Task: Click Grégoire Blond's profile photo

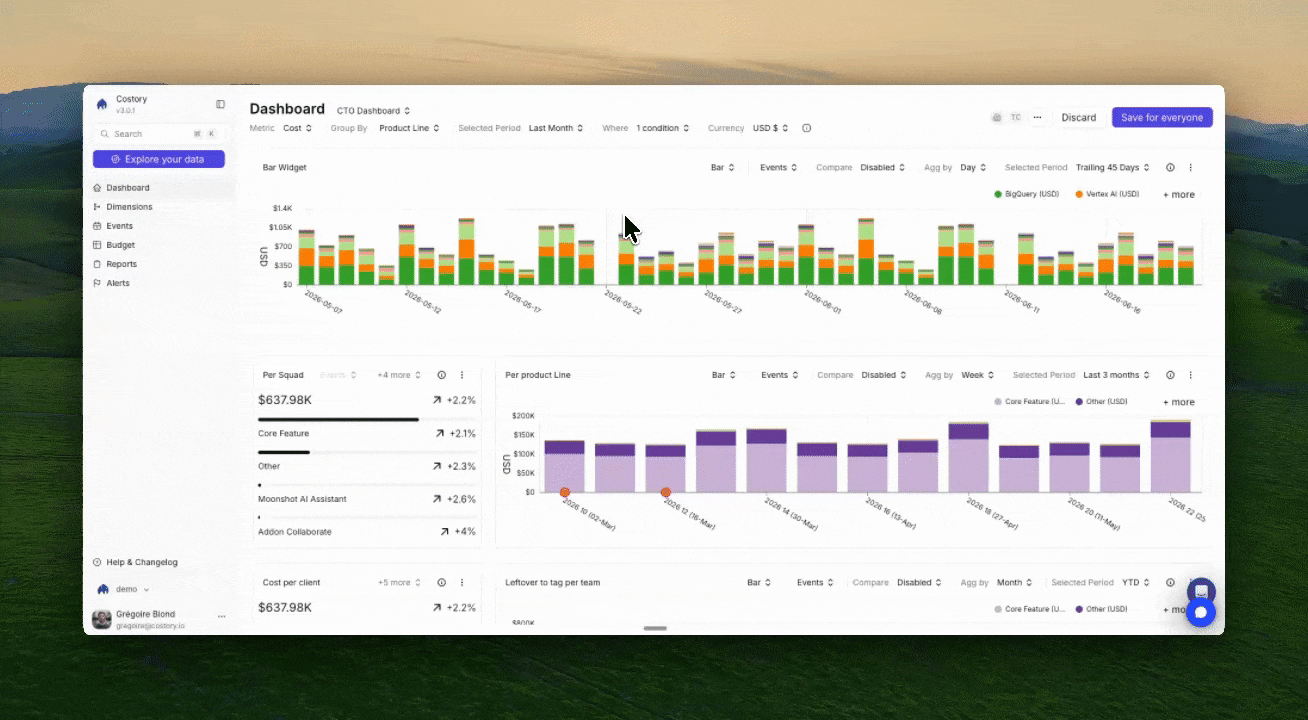Action: pyautogui.click(x=102, y=619)
